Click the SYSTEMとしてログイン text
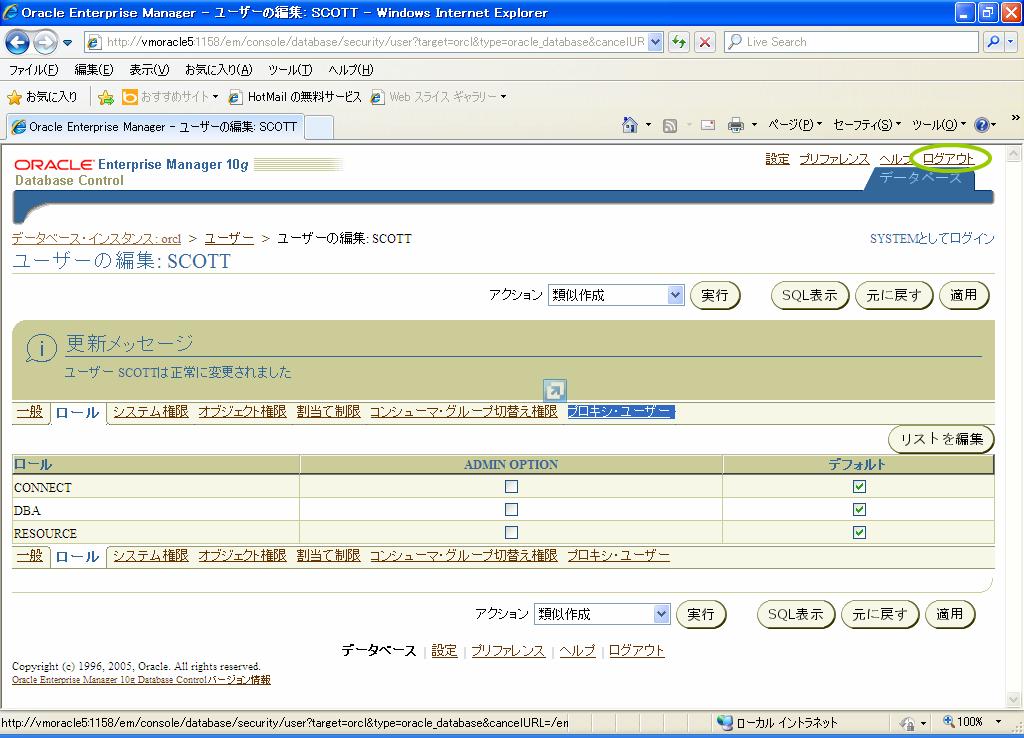 click(x=932, y=238)
